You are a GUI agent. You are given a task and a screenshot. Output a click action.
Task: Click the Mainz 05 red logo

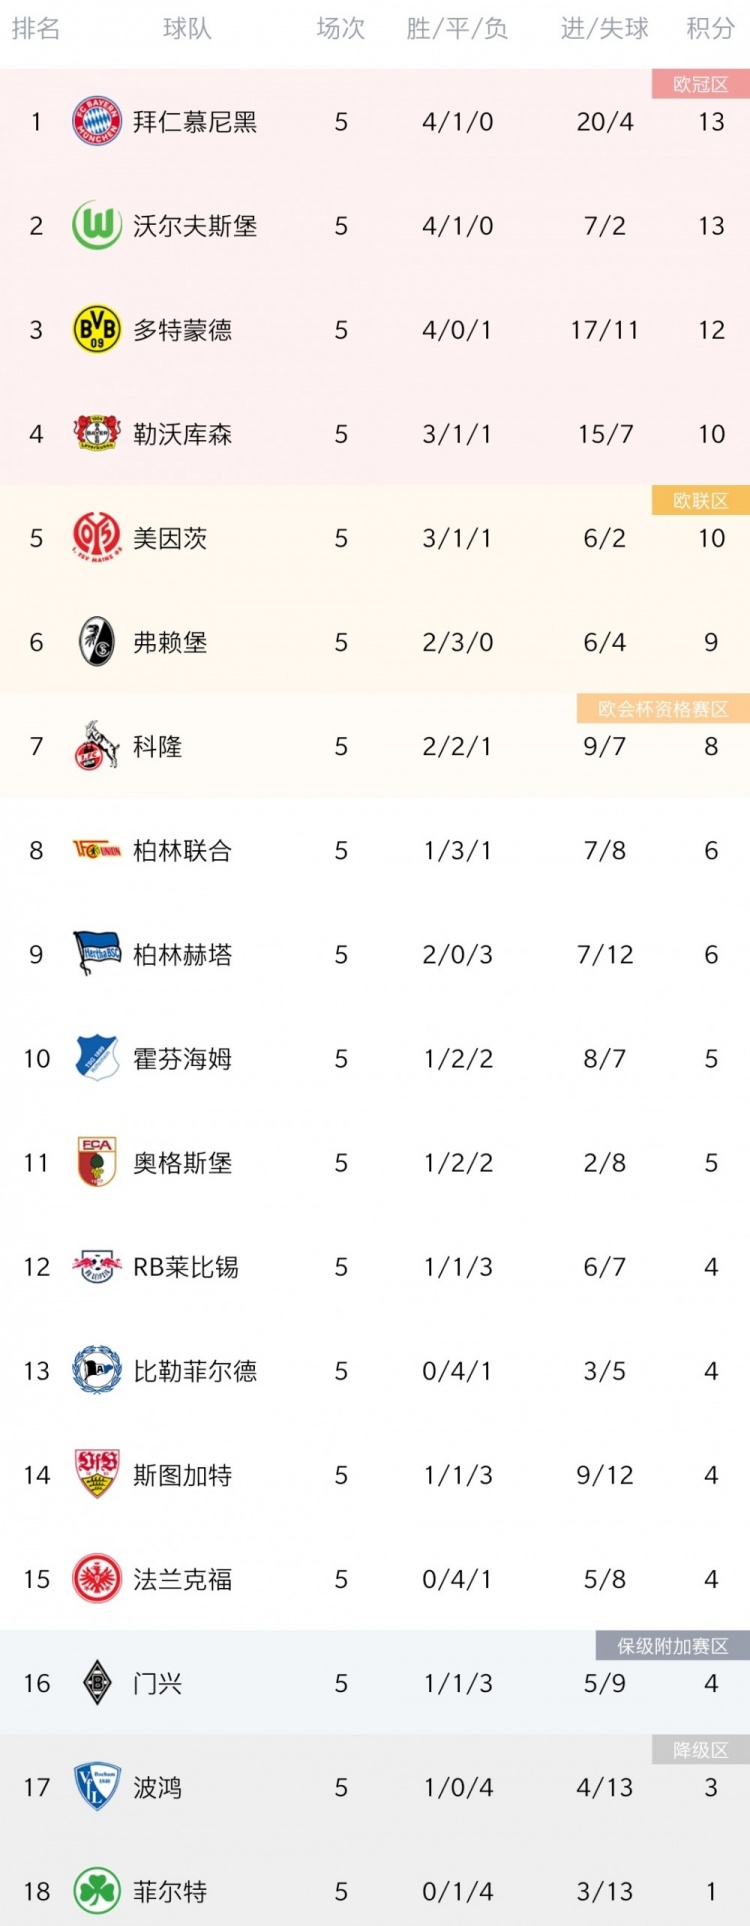pyautogui.click(x=97, y=538)
